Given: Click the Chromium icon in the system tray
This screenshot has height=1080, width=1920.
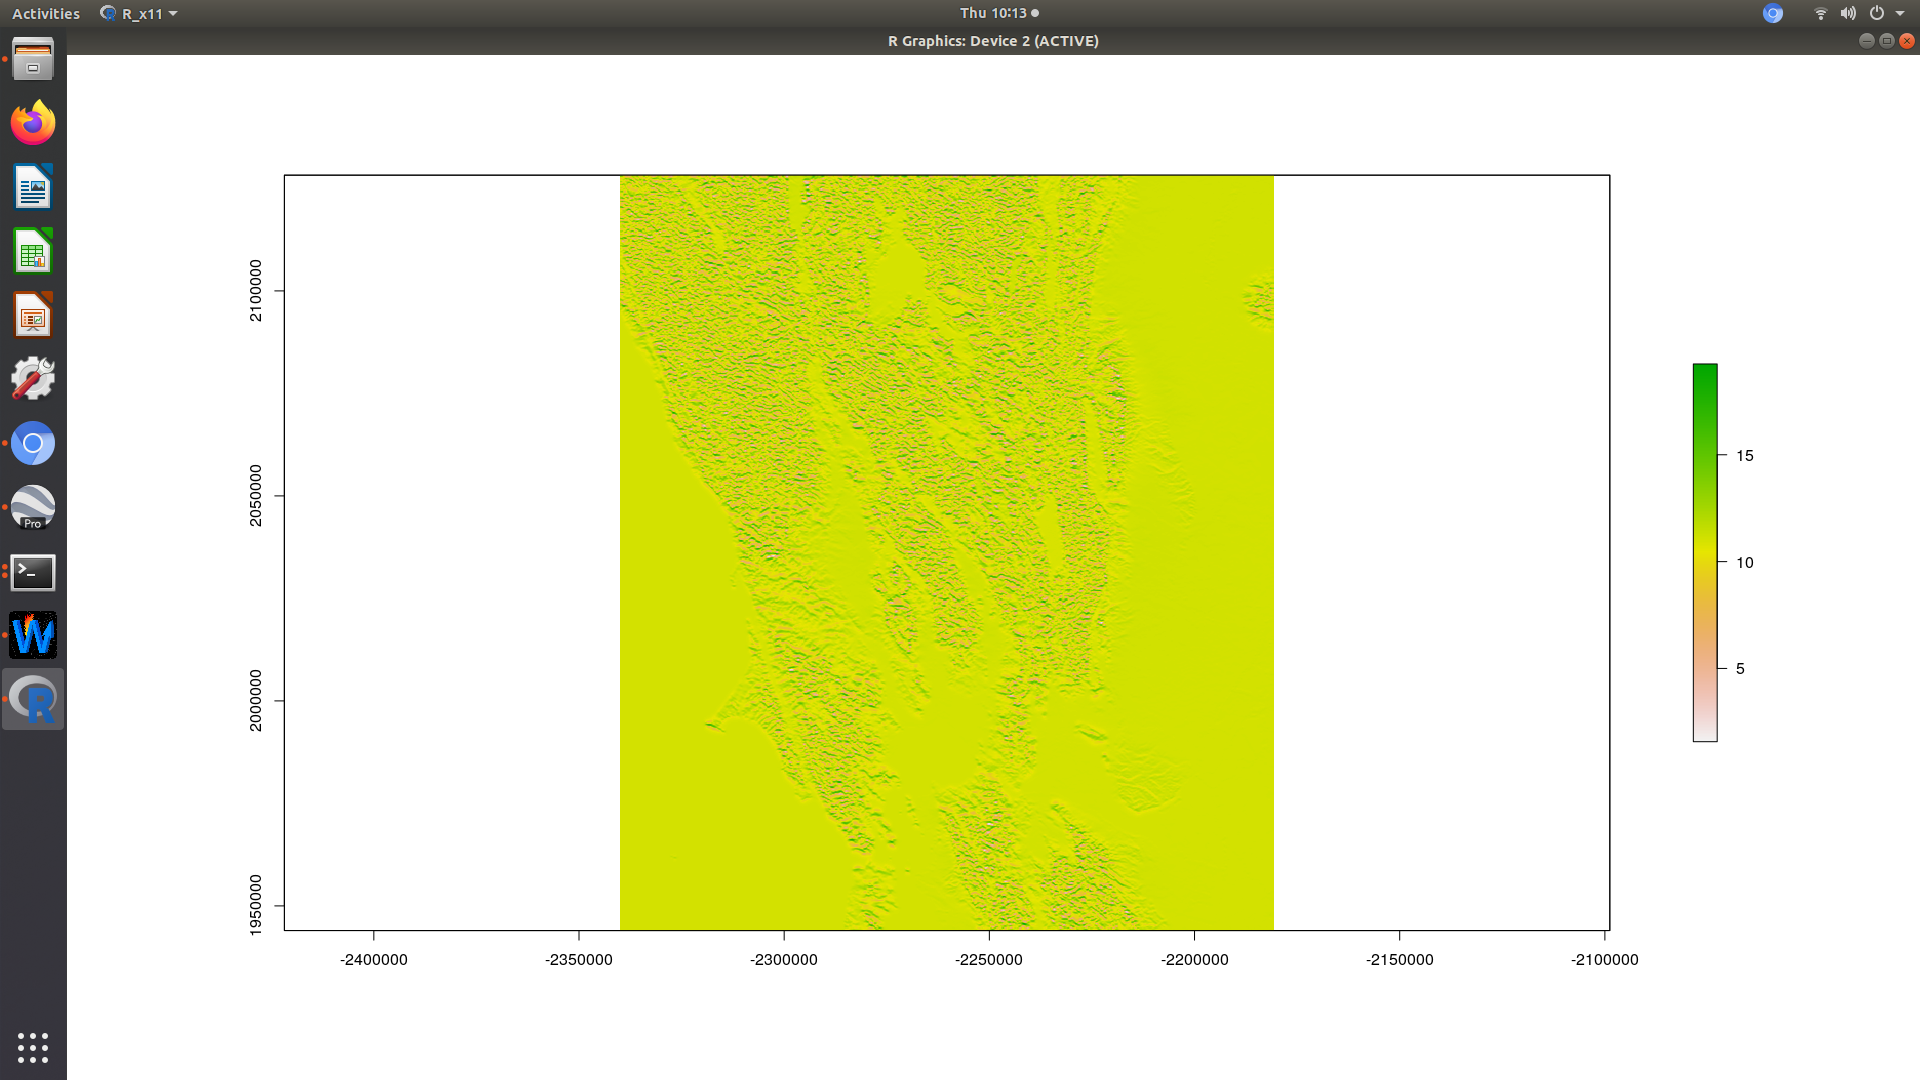Looking at the screenshot, I should pyautogui.click(x=1772, y=13).
